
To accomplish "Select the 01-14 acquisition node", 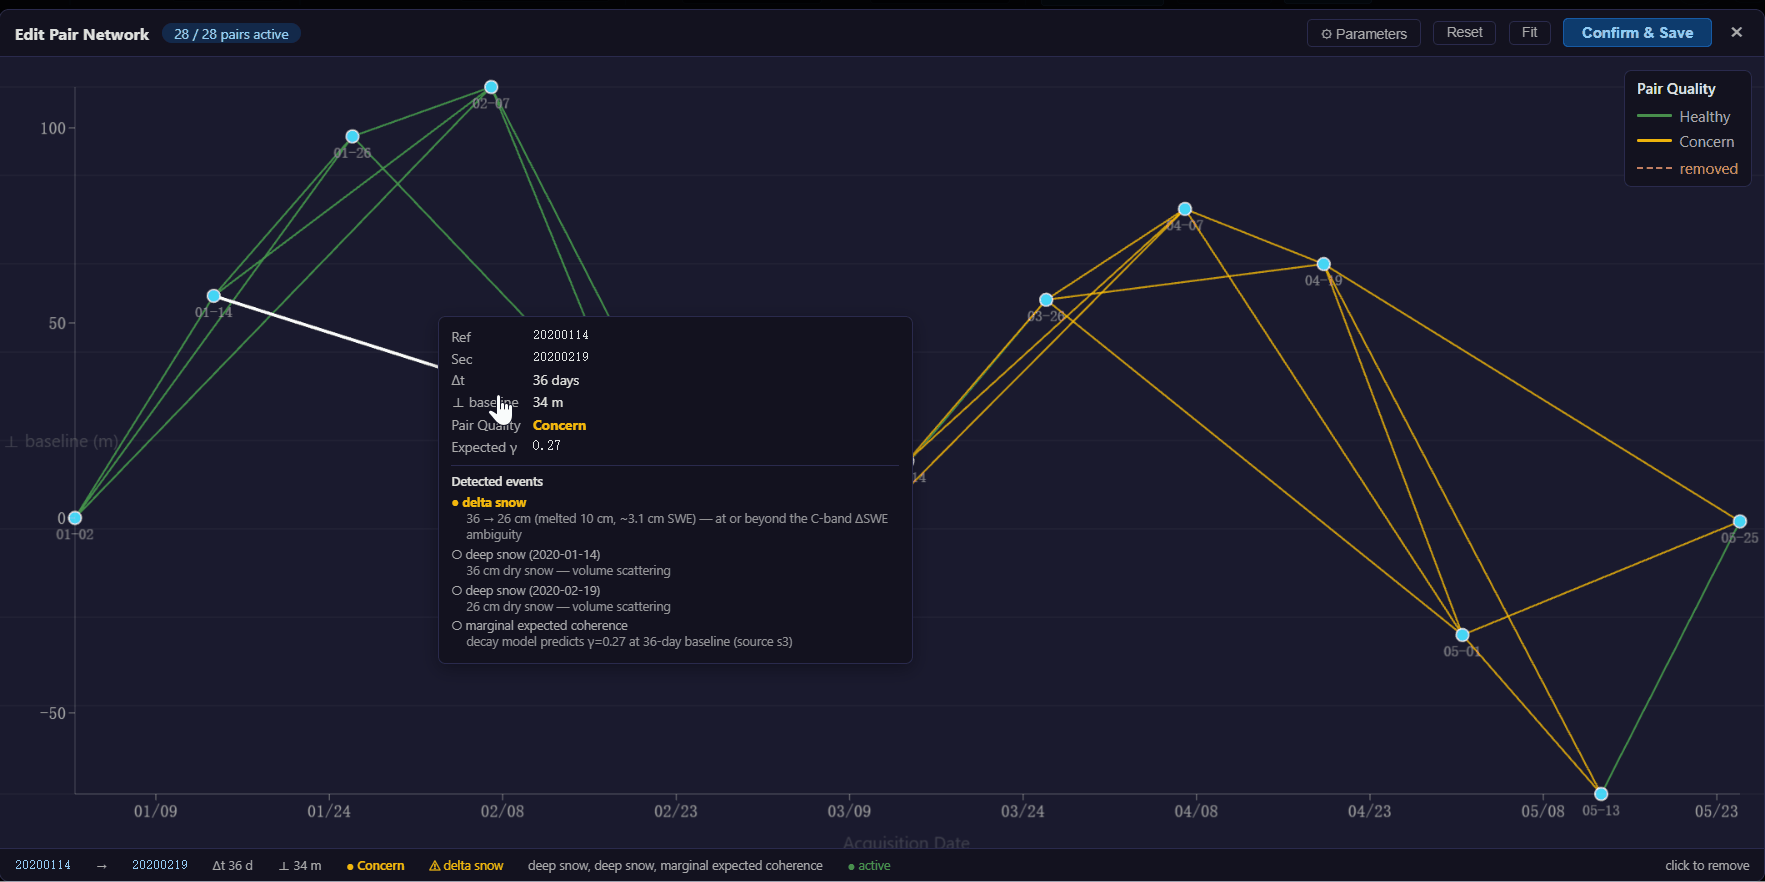I will 213,296.
